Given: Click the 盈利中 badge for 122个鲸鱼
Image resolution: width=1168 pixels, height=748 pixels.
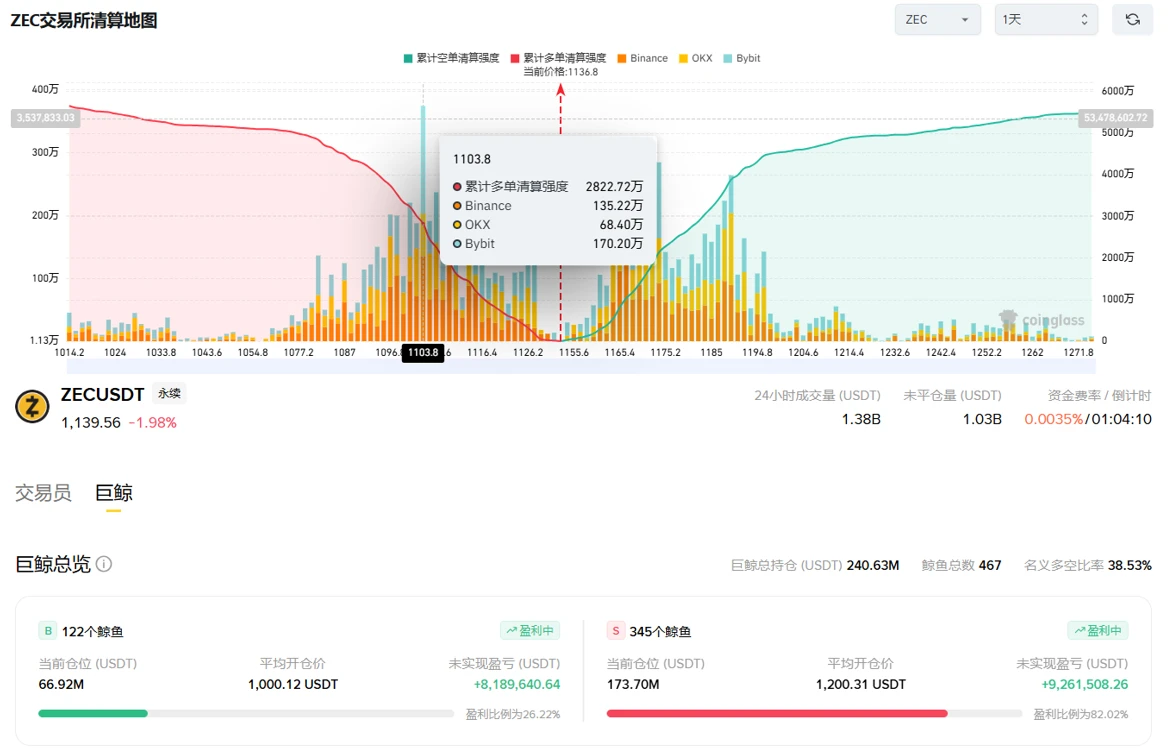Looking at the screenshot, I should [x=530, y=631].
